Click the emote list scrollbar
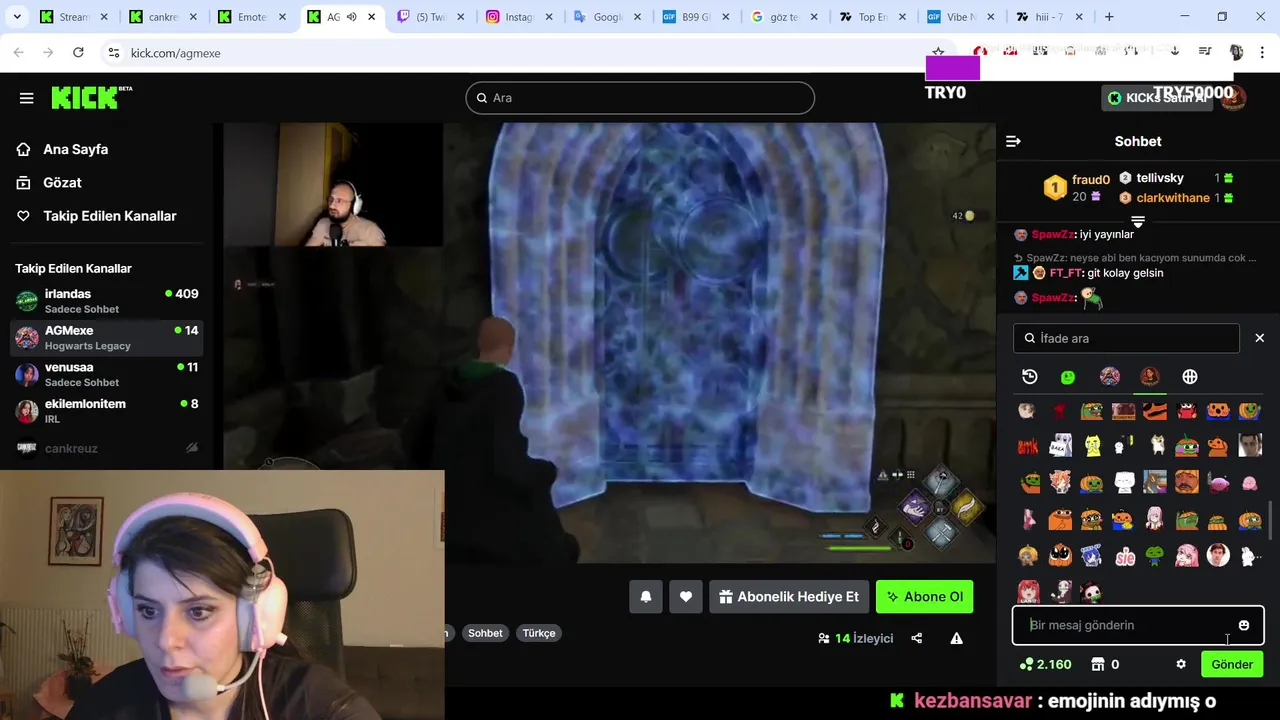1280x720 pixels. (x=1272, y=520)
